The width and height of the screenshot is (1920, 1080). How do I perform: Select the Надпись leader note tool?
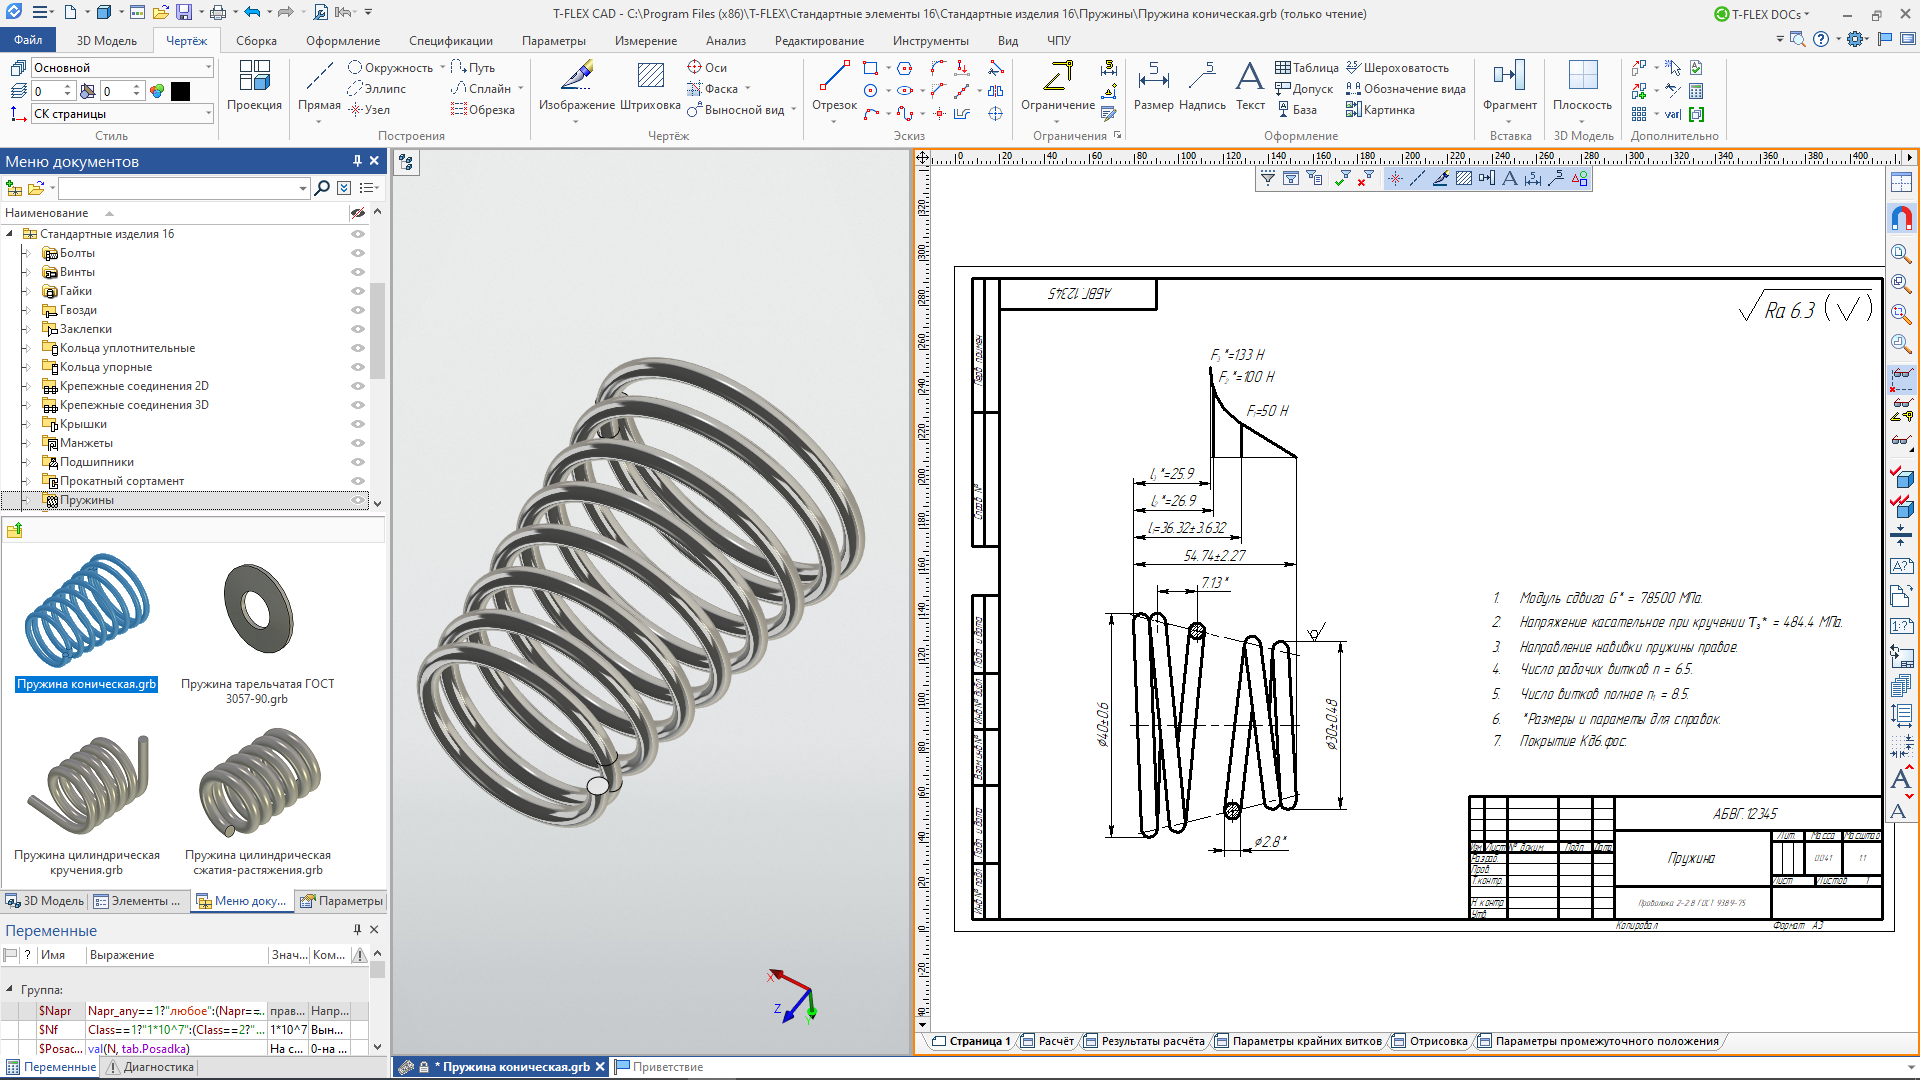coord(1202,86)
